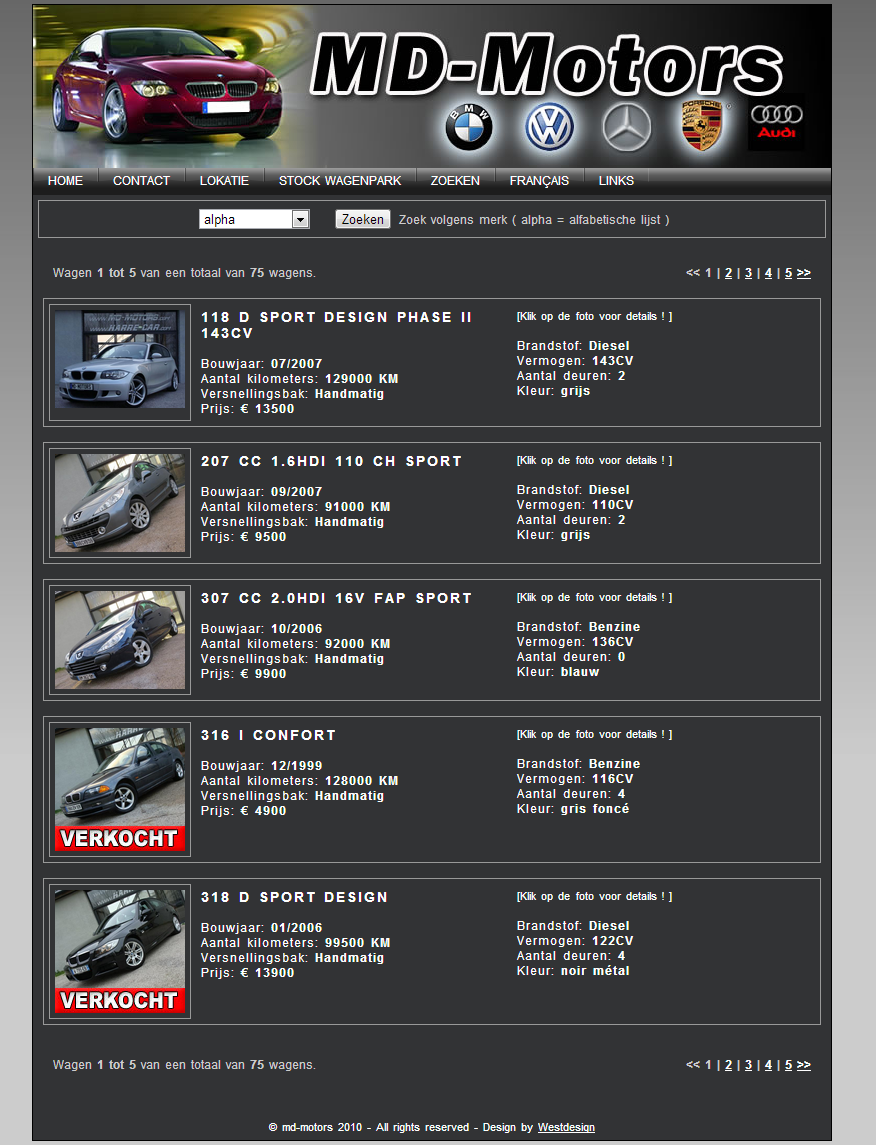
Task: Click next page arrows in bottom pagination
Action: tap(804, 1065)
